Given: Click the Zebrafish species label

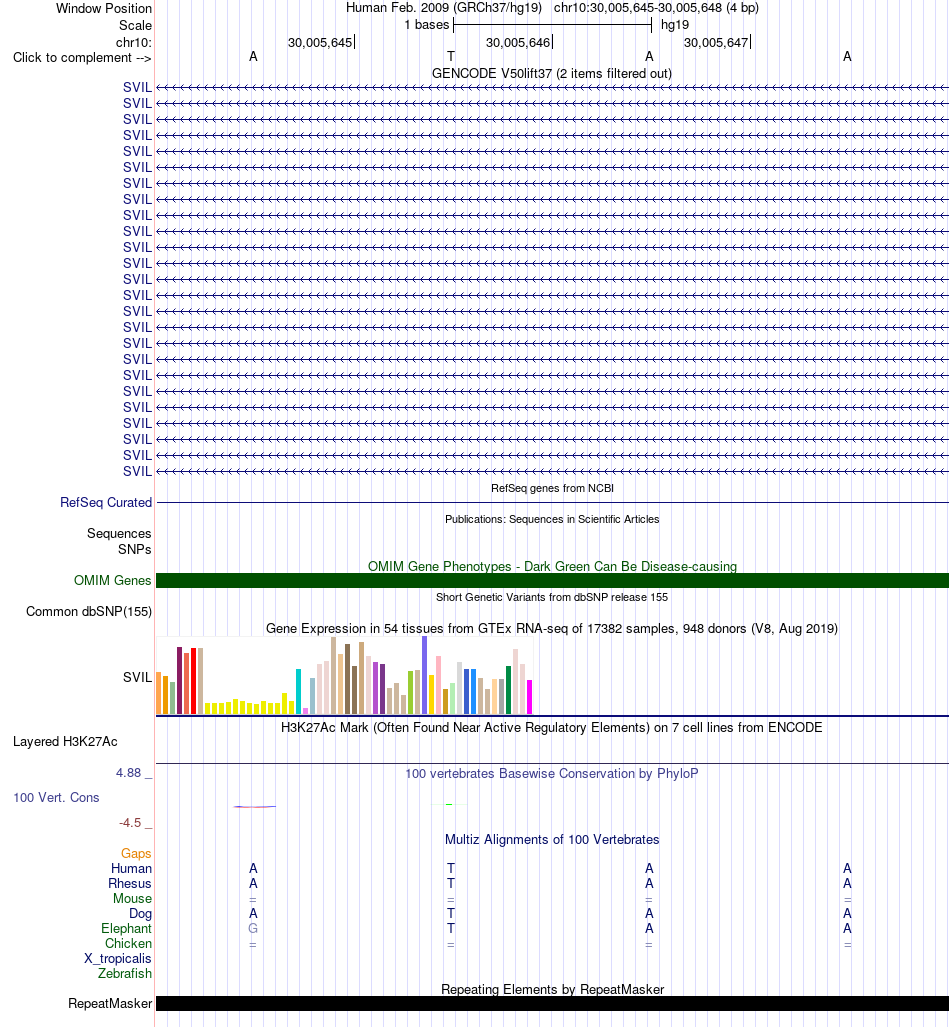Looking at the screenshot, I should point(124,974).
